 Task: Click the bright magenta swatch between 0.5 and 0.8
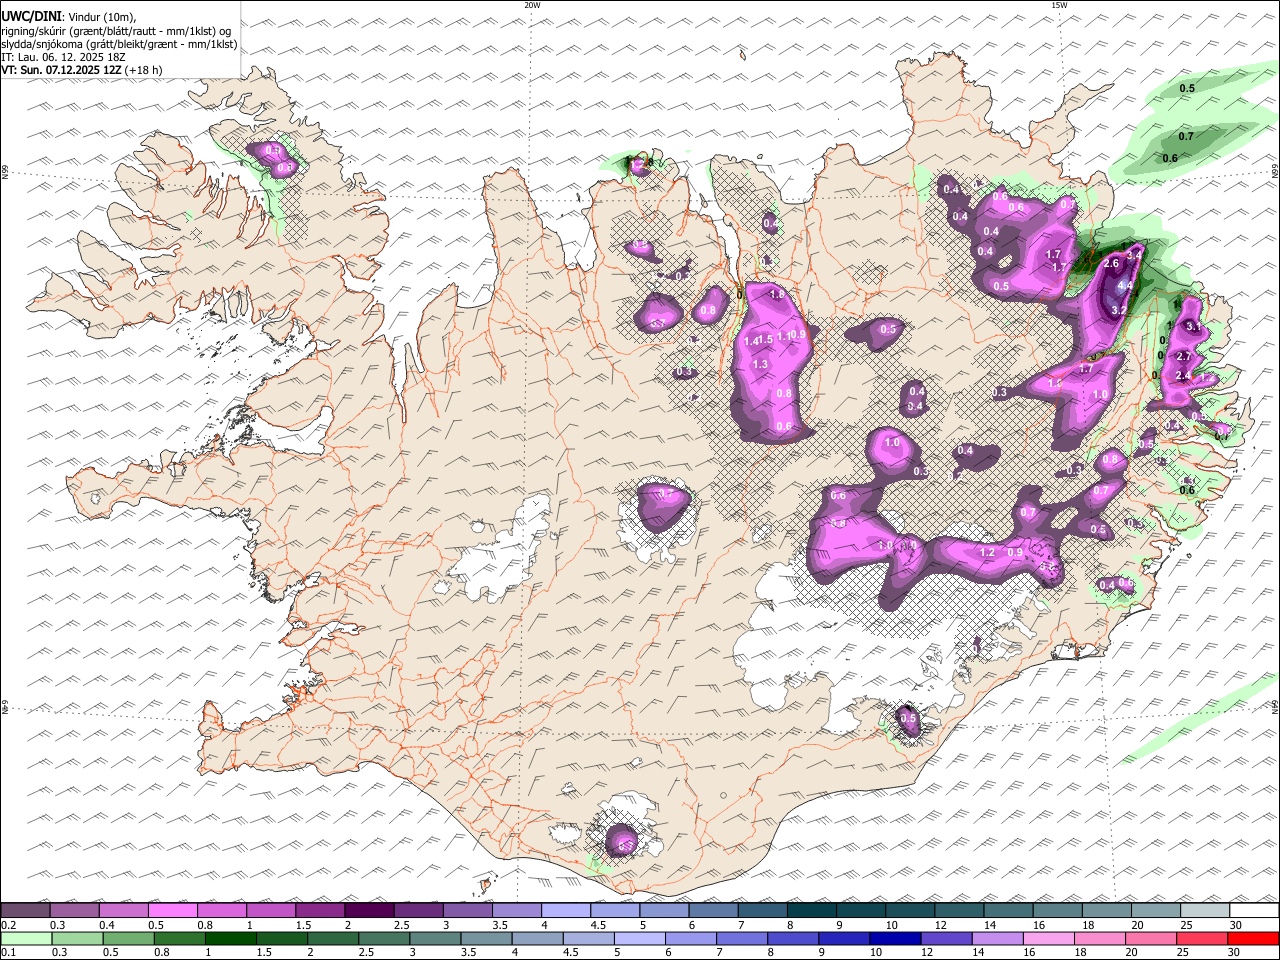[x=172, y=911]
